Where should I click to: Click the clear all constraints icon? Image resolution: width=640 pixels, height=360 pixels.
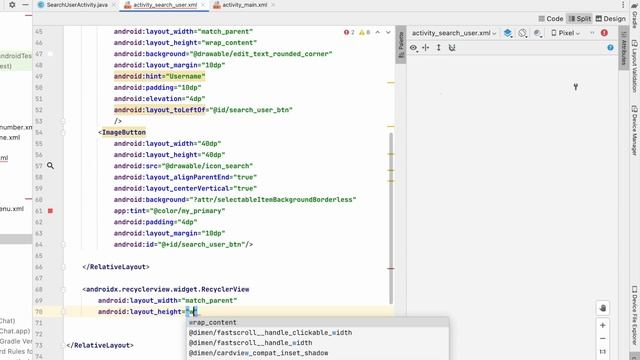[452, 48]
